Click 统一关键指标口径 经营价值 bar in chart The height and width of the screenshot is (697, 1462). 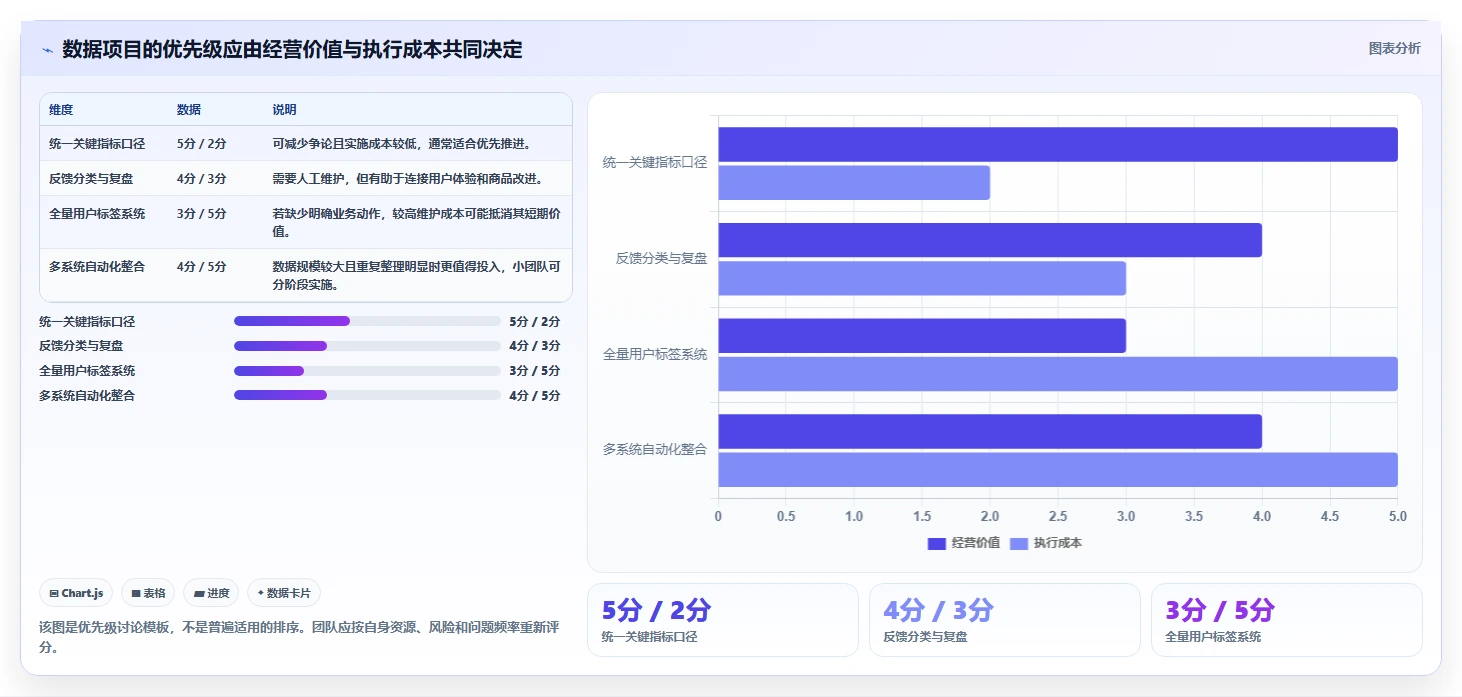(x=1058, y=144)
